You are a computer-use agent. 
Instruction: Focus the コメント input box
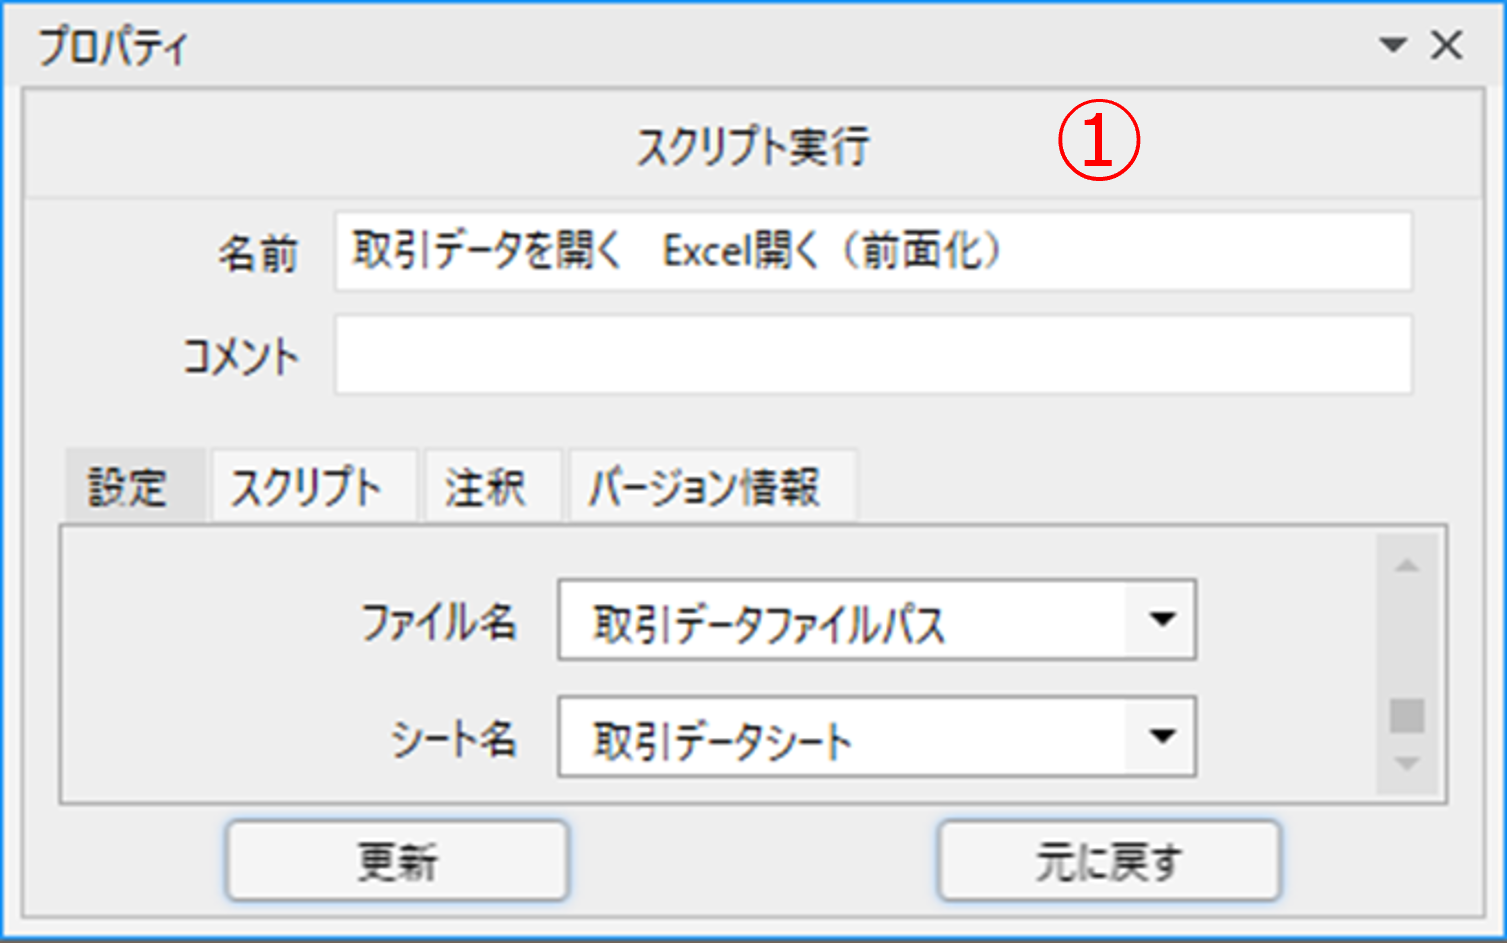(872, 355)
